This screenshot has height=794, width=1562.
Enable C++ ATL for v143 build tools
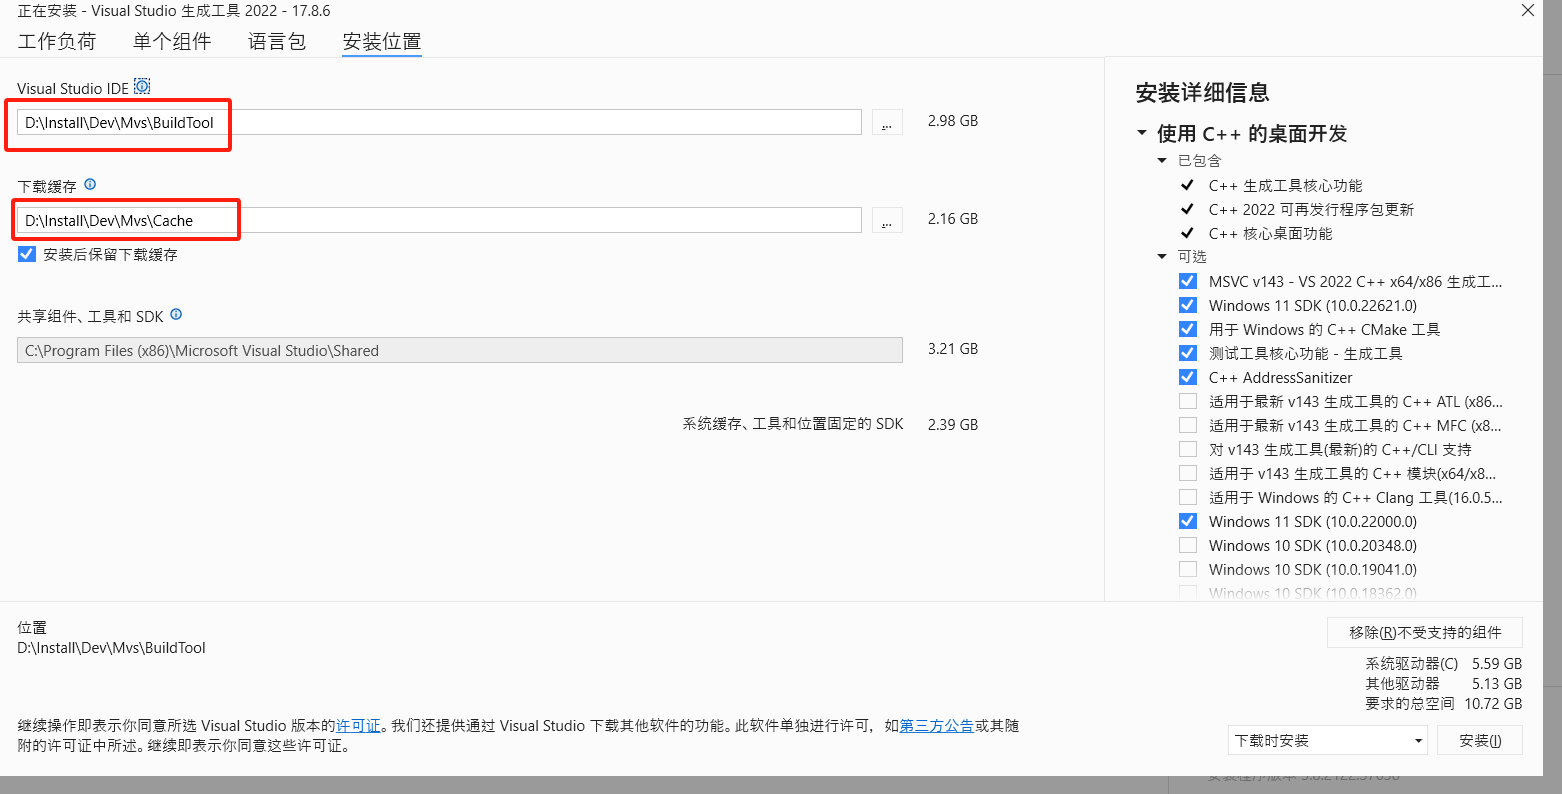[x=1188, y=402]
